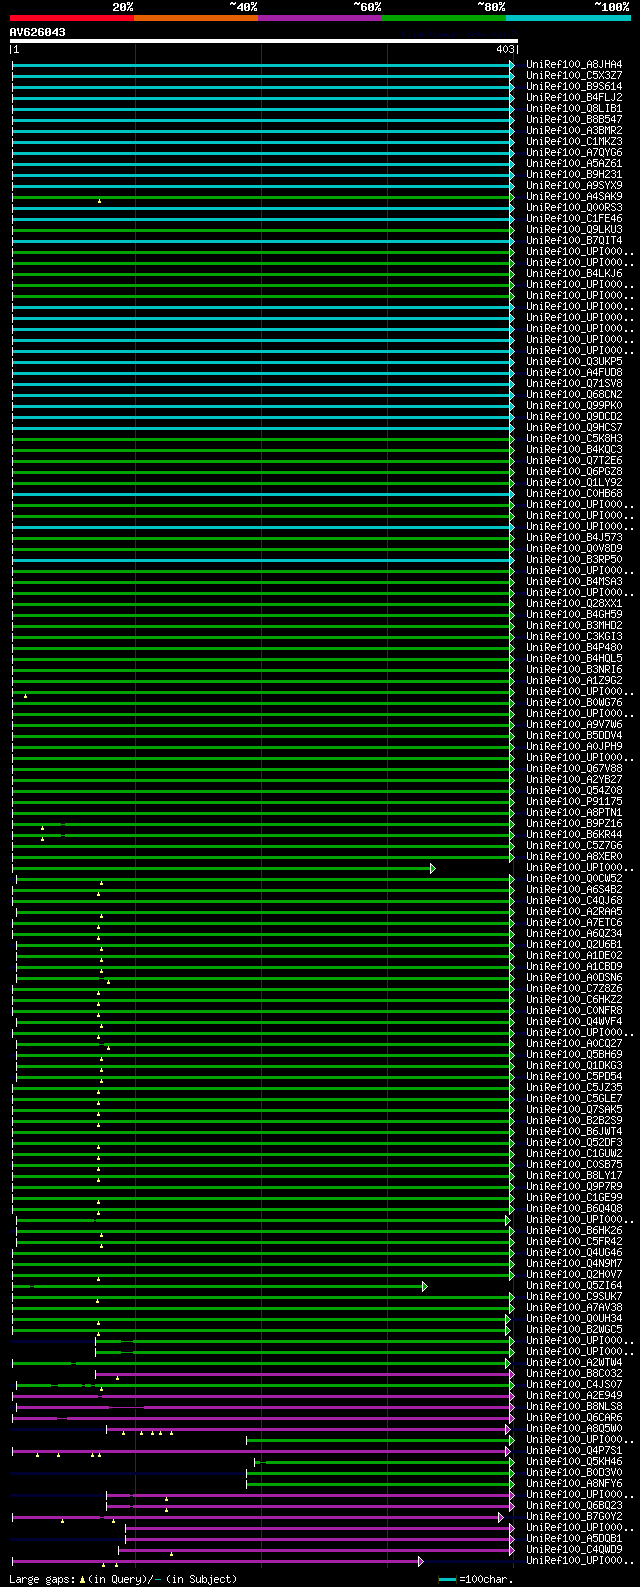Select the UniRef100_A8JHA4 hit label

(574, 65)
